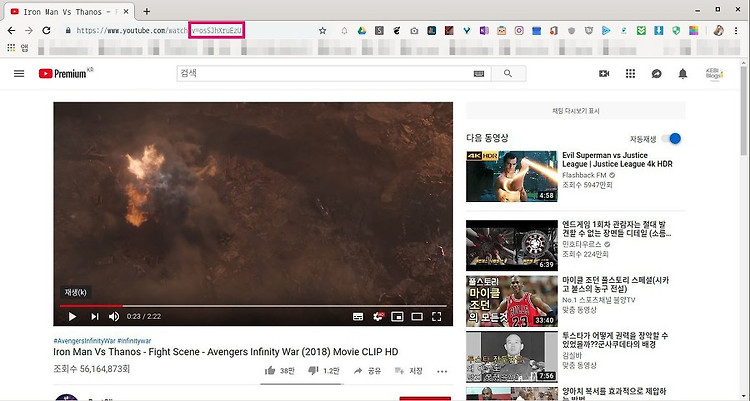Open Evil Superman vs Justice League video title
The height and width of the screenshot is (401, 750).
pyautogui.click(x=617, y=159)
